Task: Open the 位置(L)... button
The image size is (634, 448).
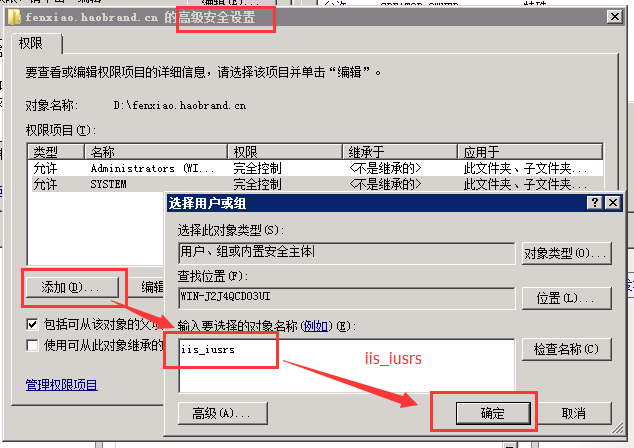Action: (x=566, y=298)
